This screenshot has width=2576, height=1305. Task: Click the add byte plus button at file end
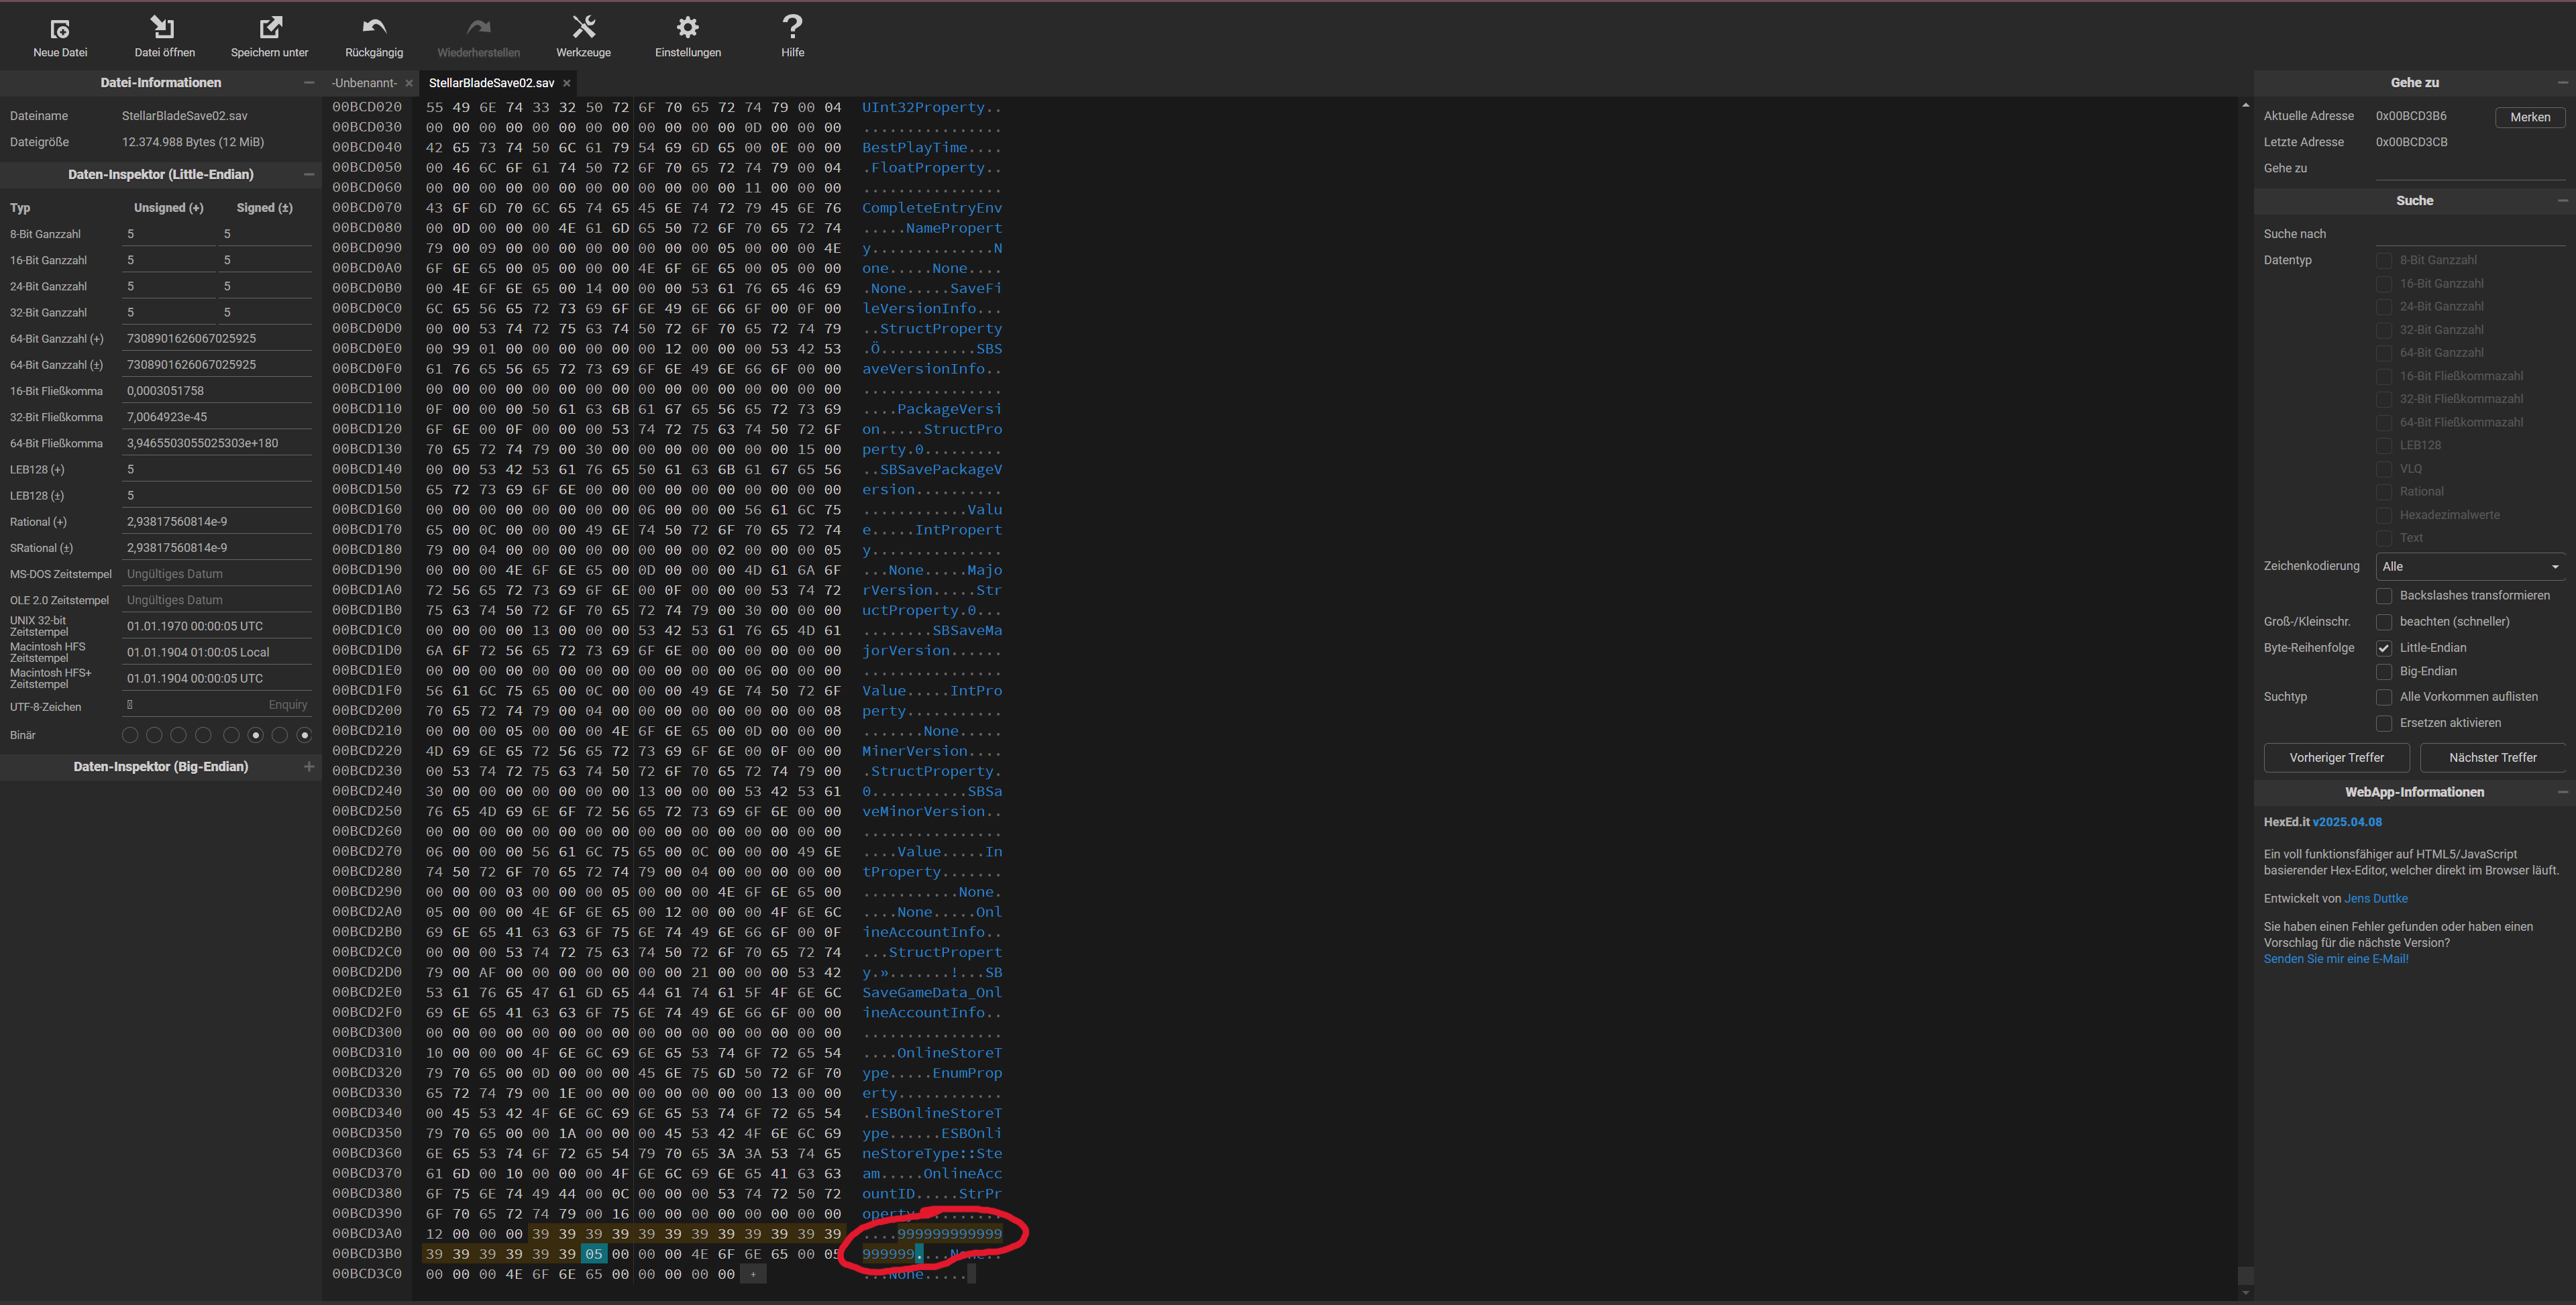tap(753, 1274)
